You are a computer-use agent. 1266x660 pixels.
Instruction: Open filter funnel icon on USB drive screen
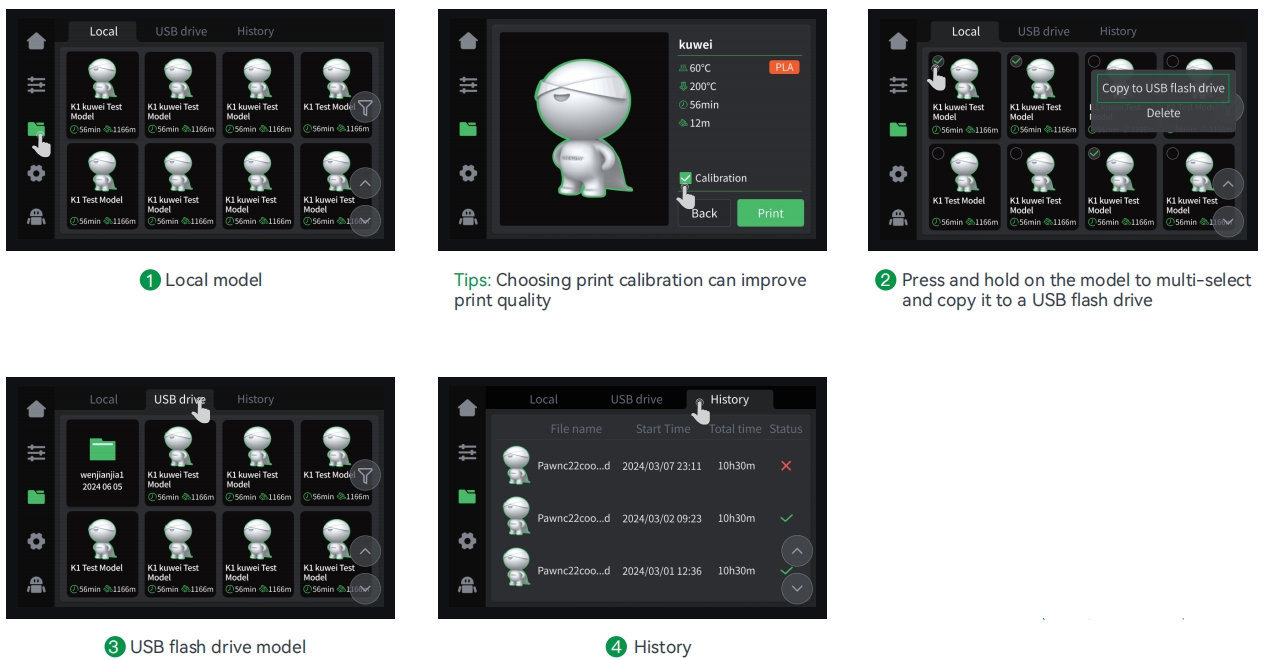366,474
